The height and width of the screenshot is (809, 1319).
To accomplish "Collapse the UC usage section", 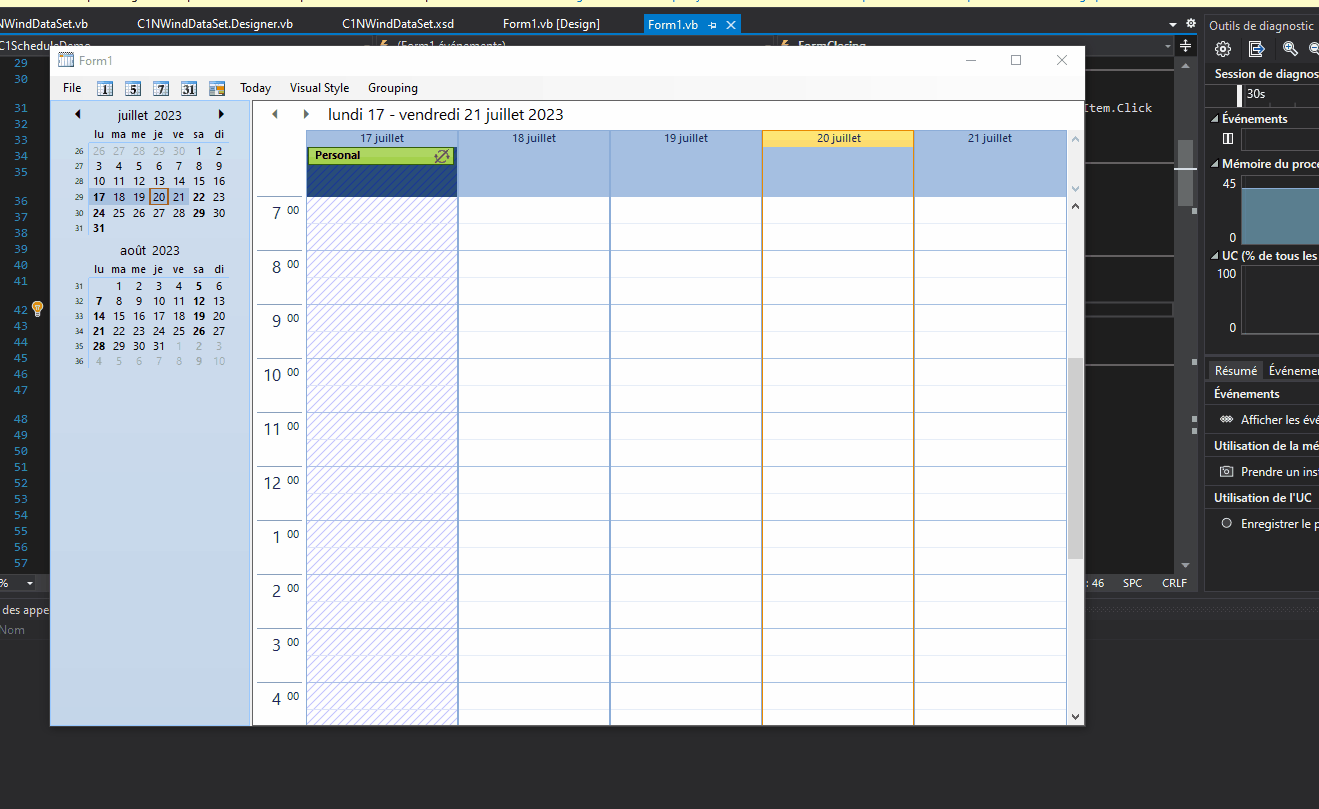I will click(1215, 256).
